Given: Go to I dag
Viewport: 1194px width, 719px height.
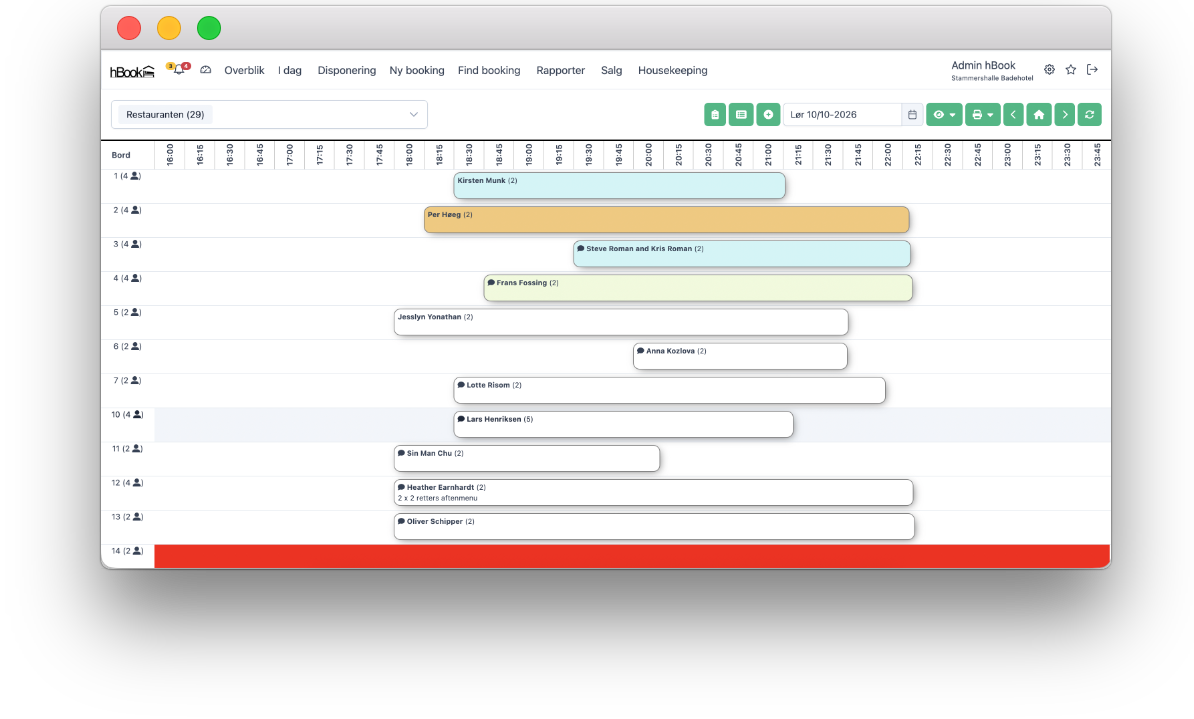Looking at the screenshot, I should point(290,70).
